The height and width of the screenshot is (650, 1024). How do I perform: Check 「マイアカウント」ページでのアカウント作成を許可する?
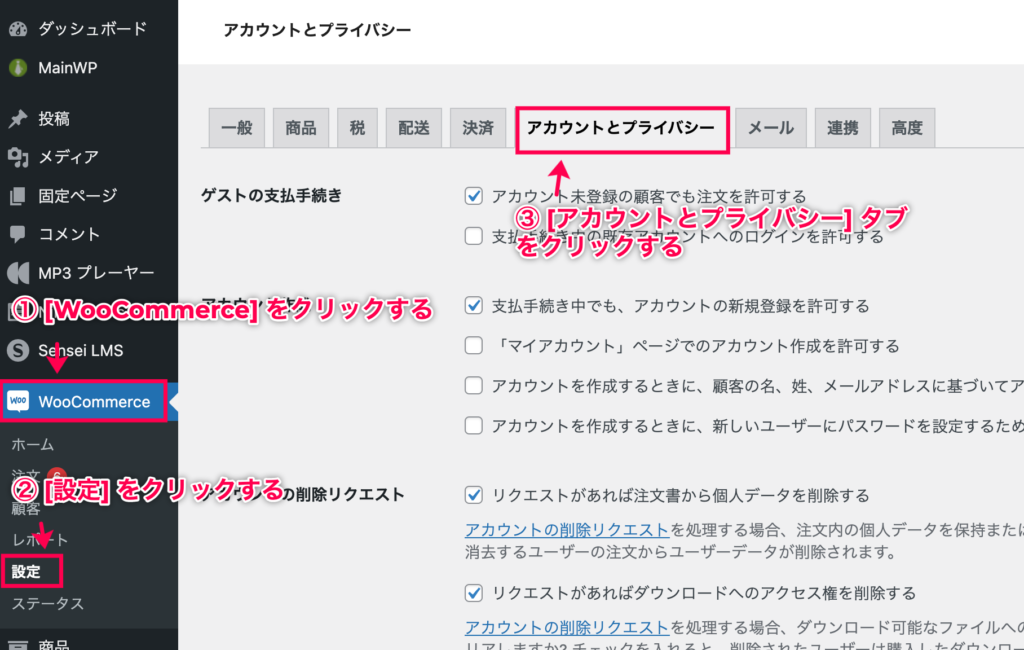(x=473, y=346)
